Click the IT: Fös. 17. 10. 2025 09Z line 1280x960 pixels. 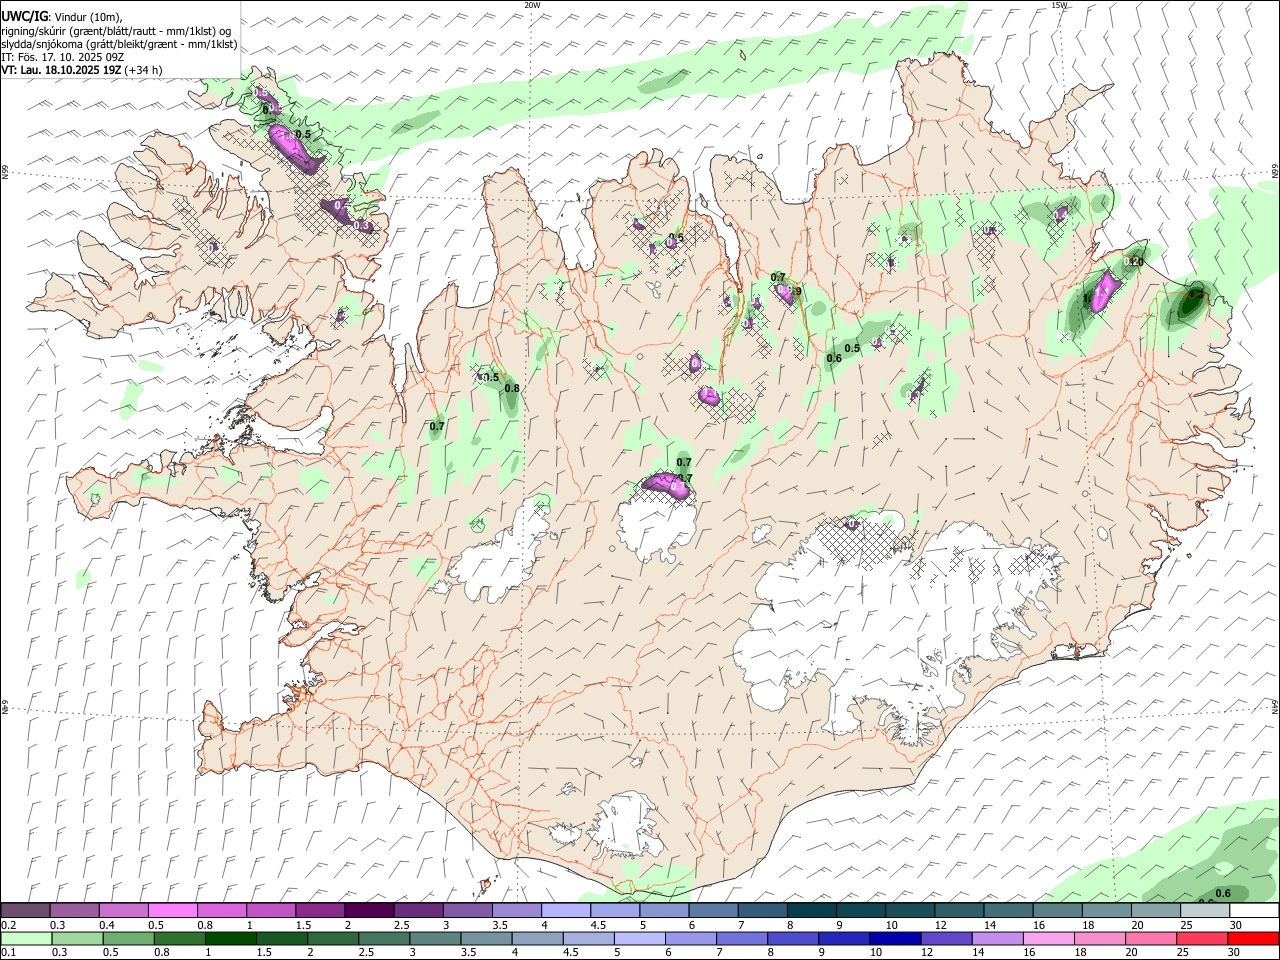point(62,57)
